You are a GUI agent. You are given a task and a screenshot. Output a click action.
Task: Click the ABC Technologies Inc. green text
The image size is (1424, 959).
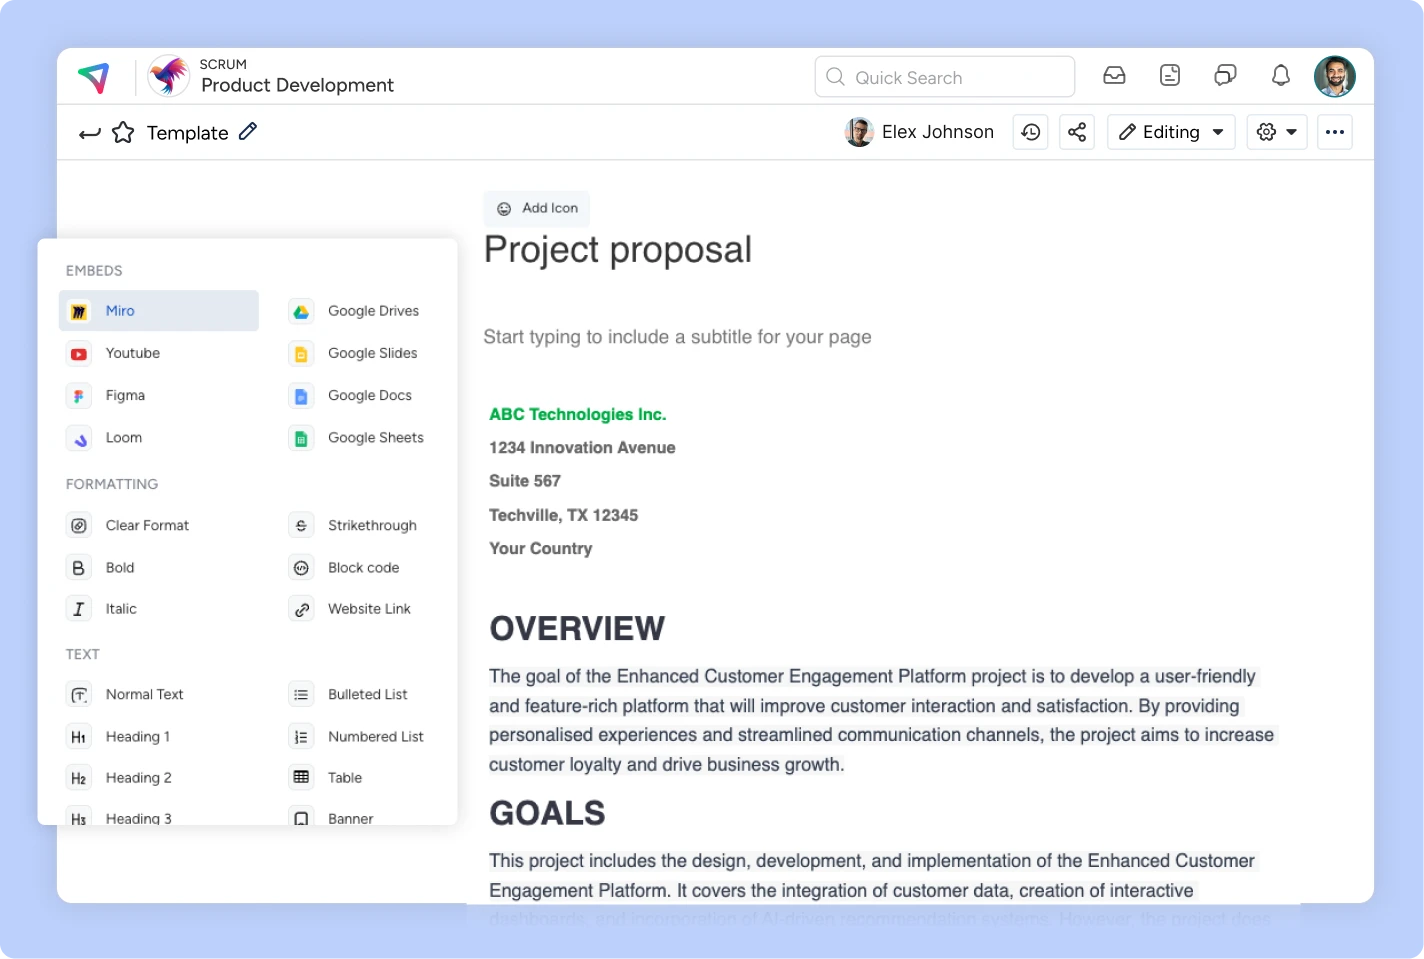577,415
